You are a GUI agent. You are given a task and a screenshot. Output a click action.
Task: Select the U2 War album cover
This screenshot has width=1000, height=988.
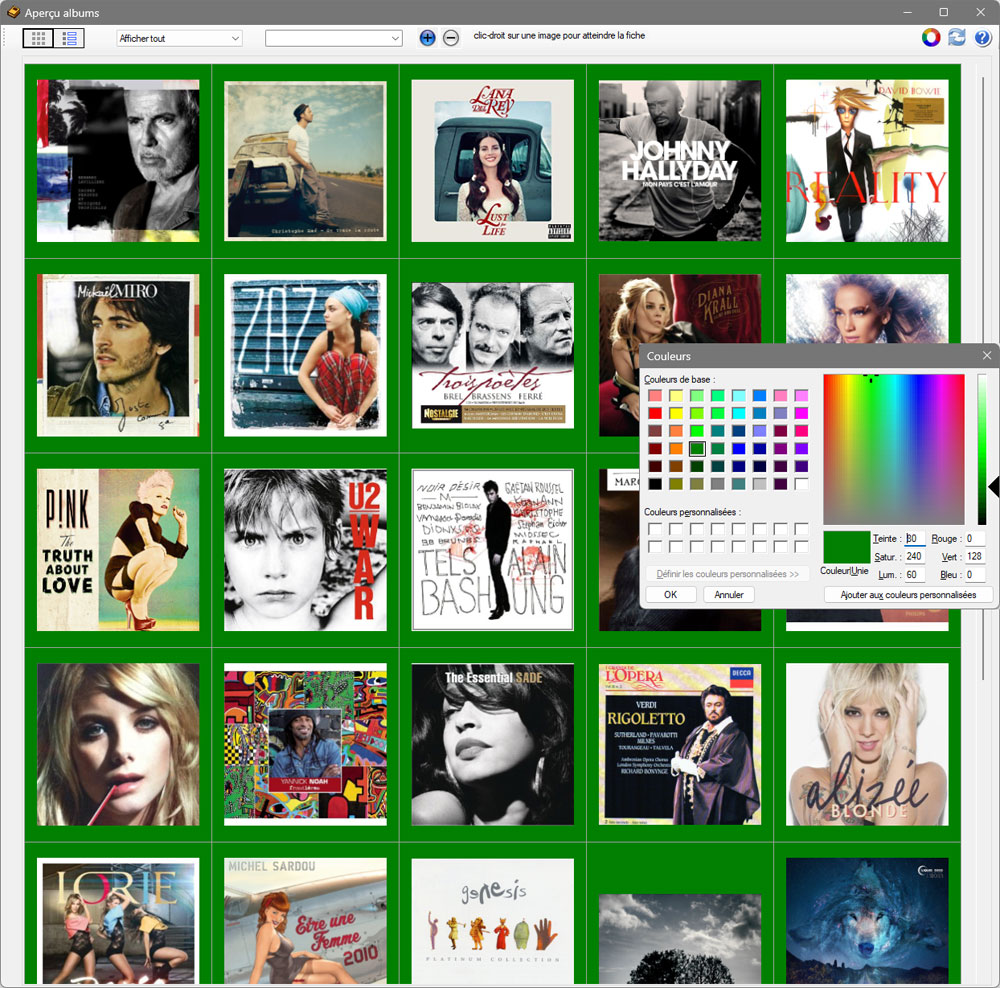click(305, 550)
